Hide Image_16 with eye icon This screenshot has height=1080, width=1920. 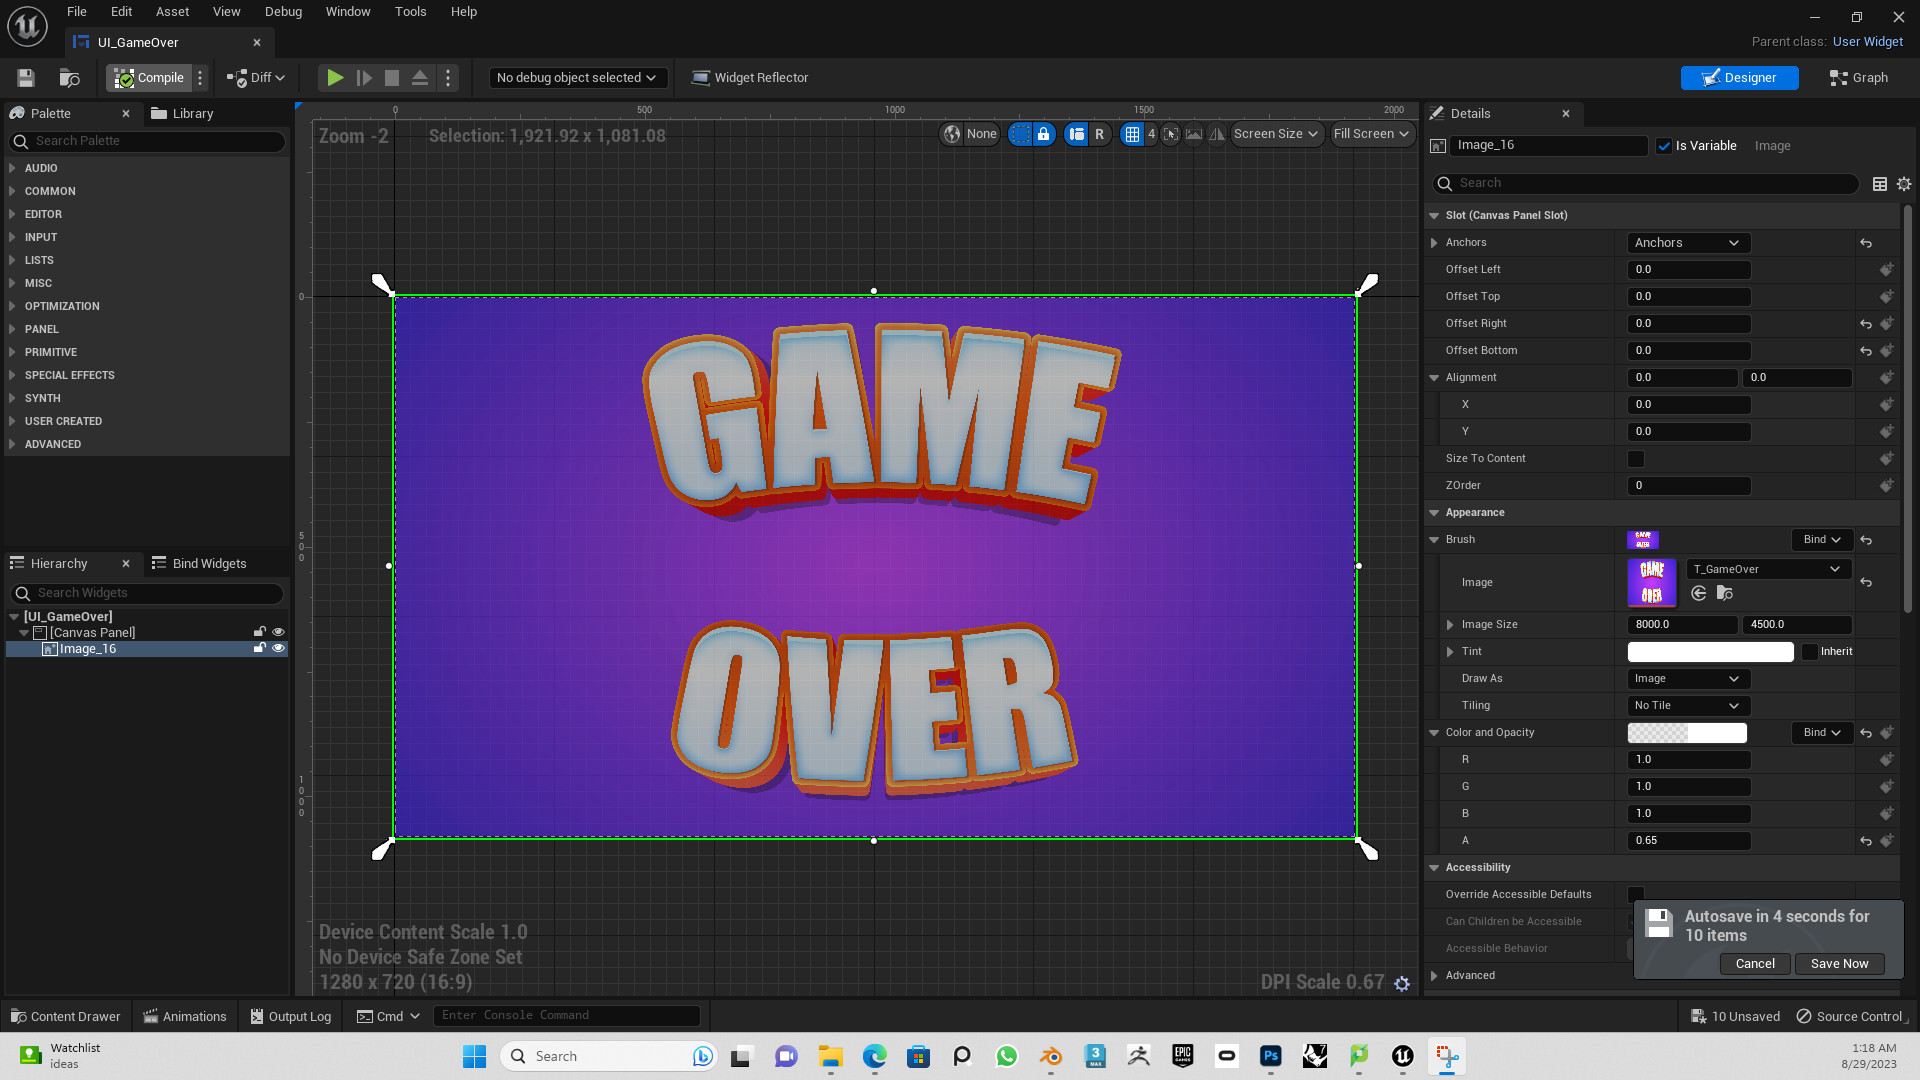(279, 649)
